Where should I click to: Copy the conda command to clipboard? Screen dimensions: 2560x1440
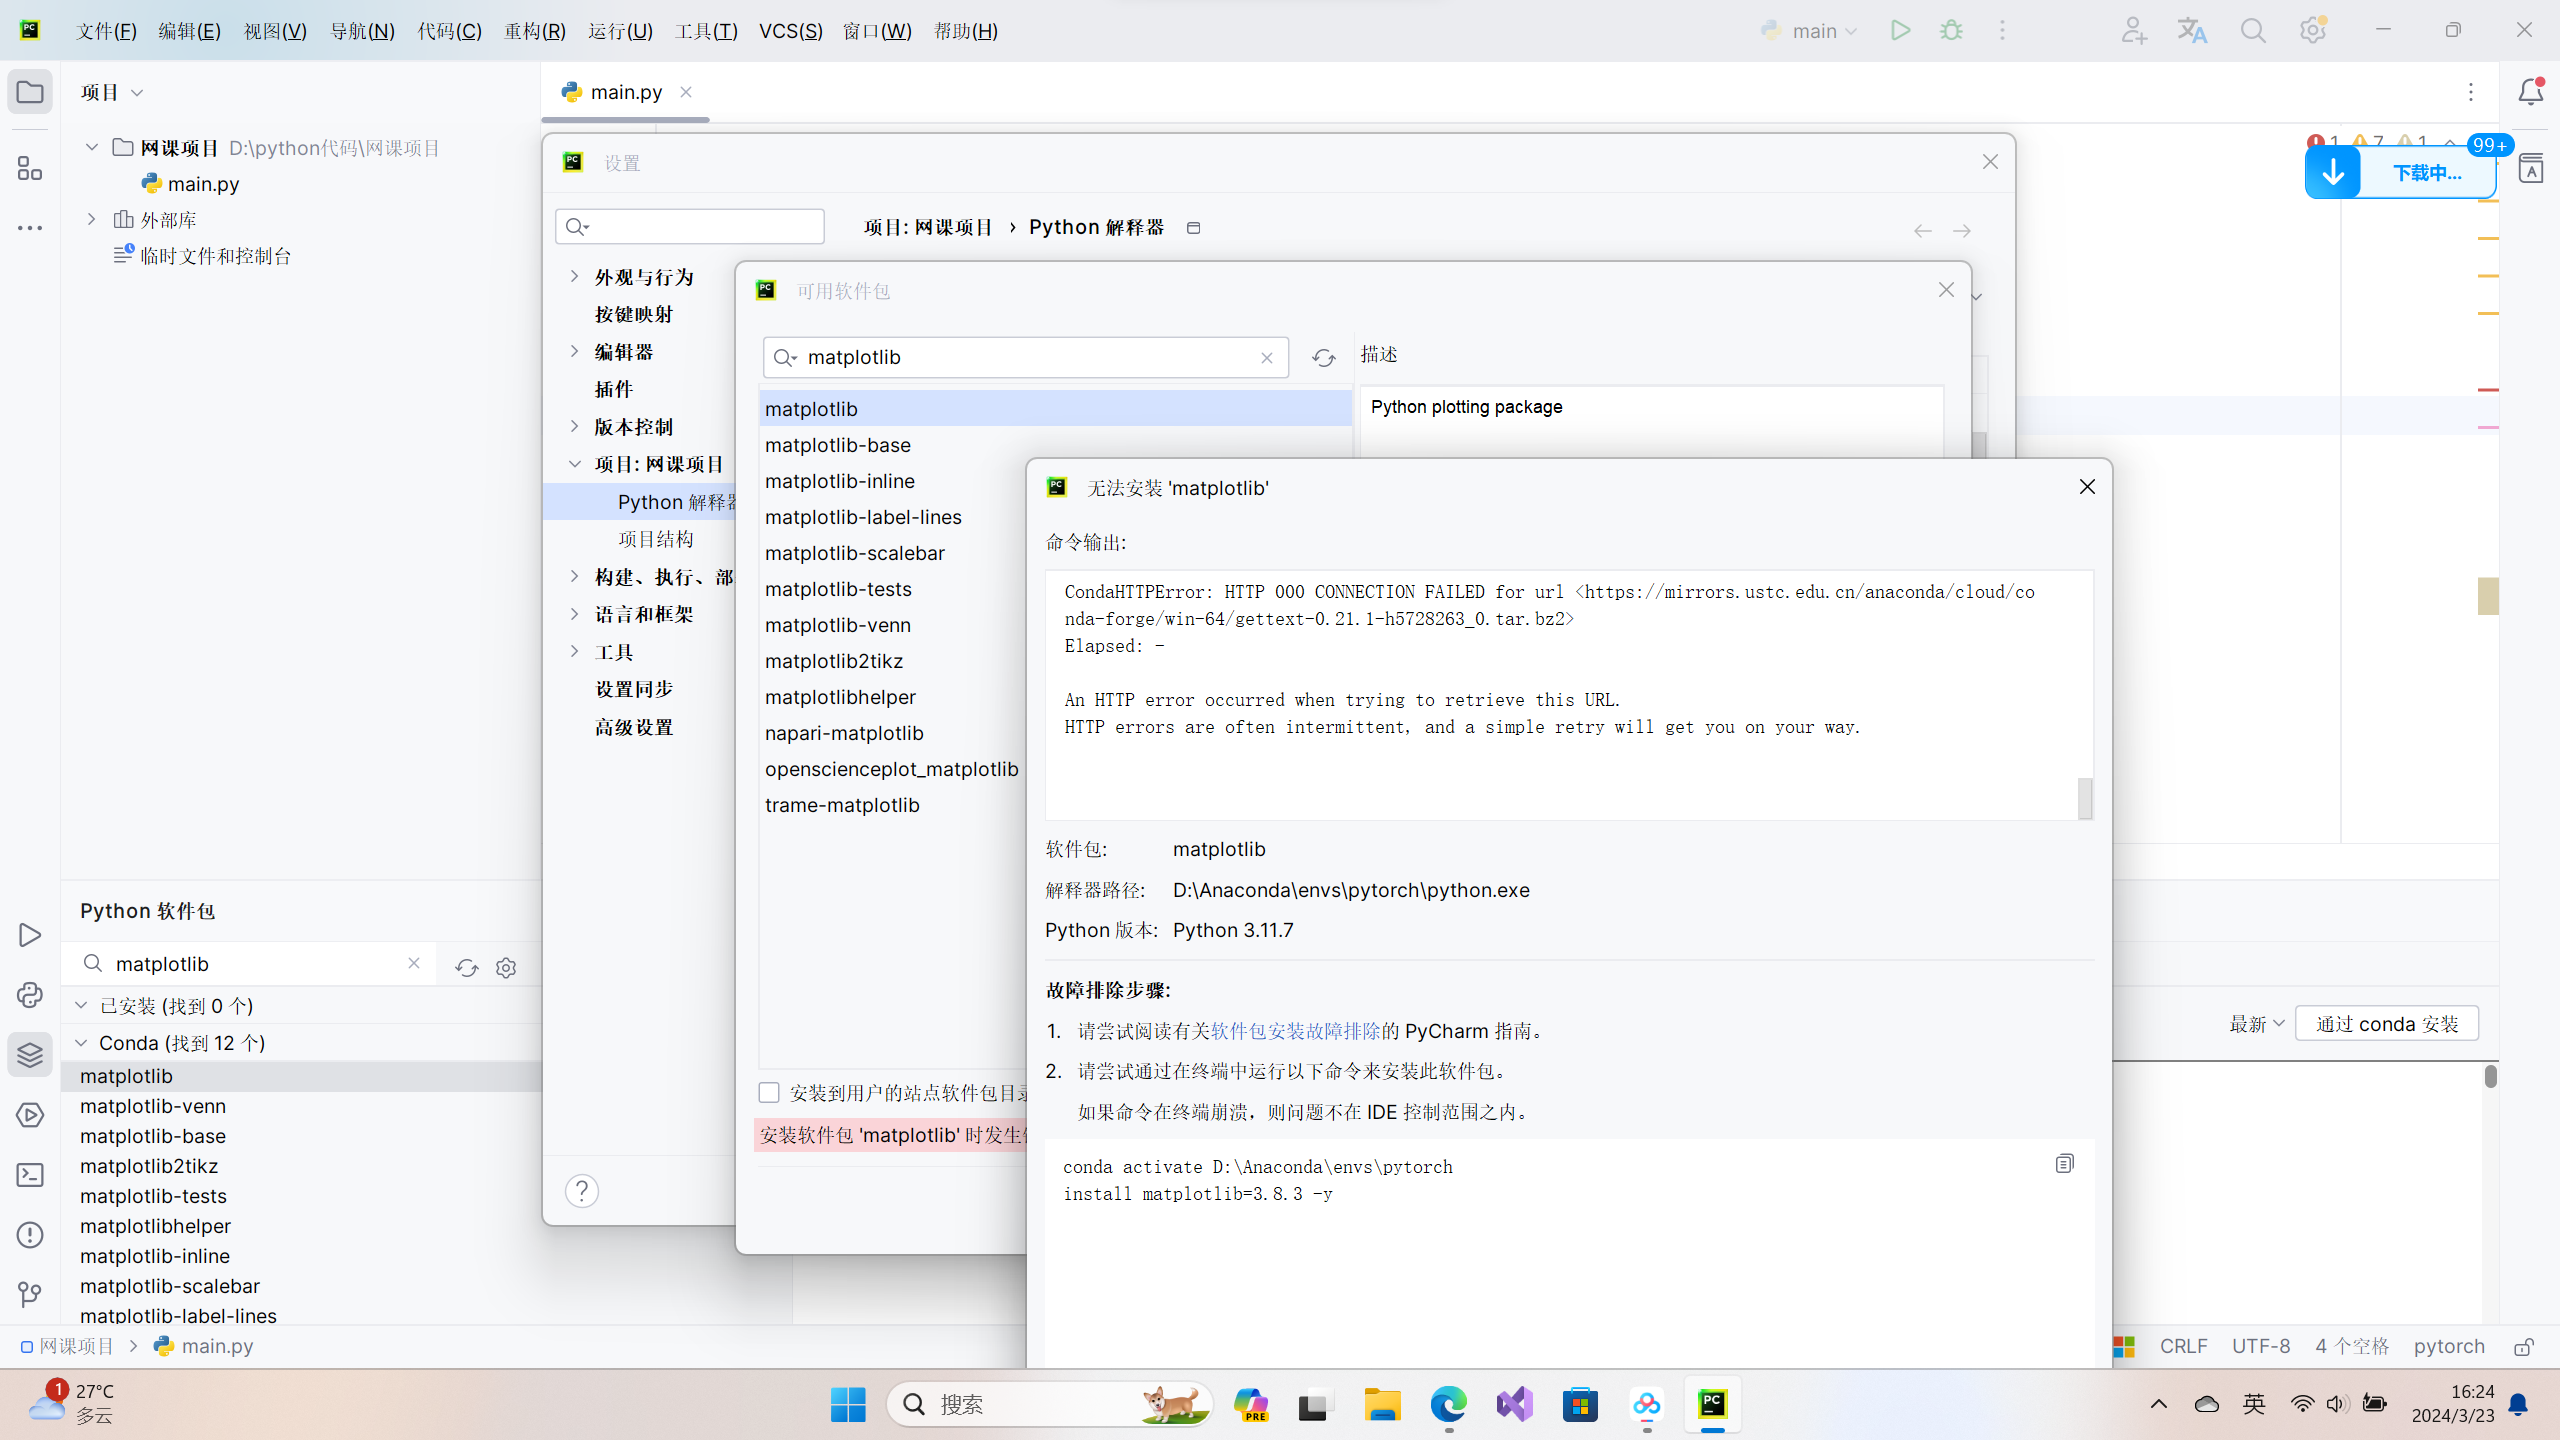(2064, 1163)
